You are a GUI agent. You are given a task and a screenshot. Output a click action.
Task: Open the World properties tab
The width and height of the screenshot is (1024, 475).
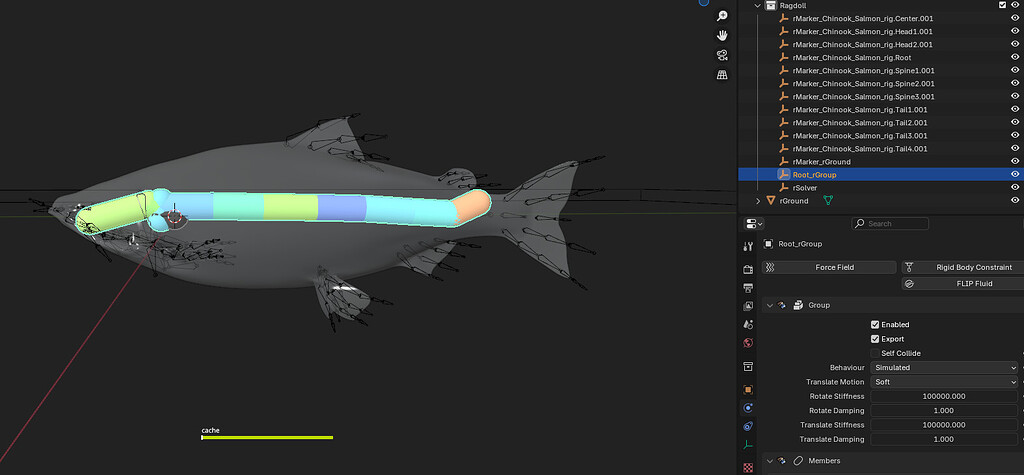coord(748,343)
